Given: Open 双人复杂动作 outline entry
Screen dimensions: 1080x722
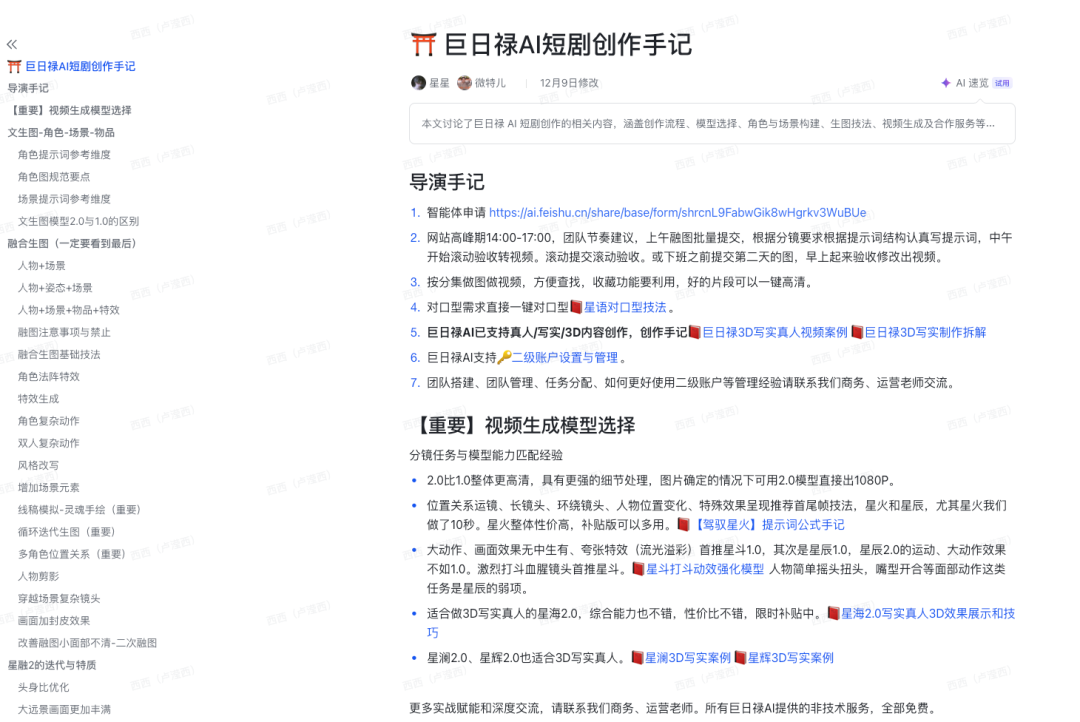Looking at the screenshot, I should point(49,443).
